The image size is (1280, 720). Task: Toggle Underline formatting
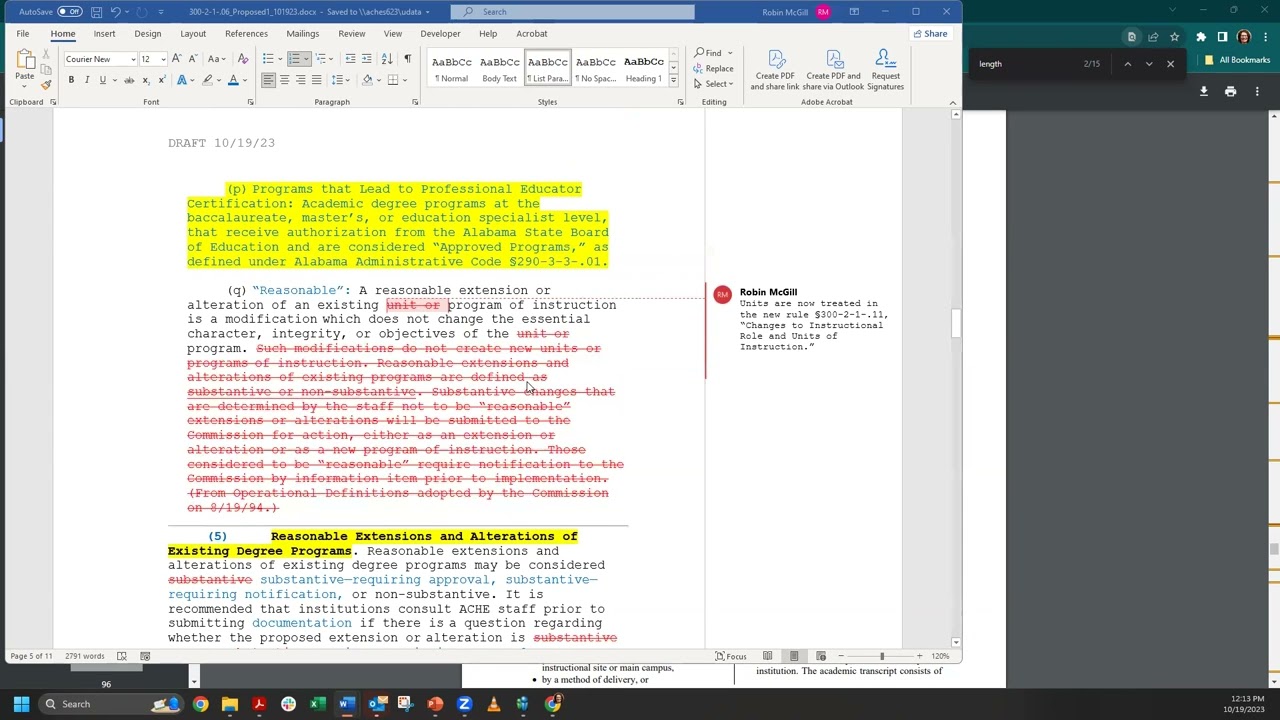[102, 80]
